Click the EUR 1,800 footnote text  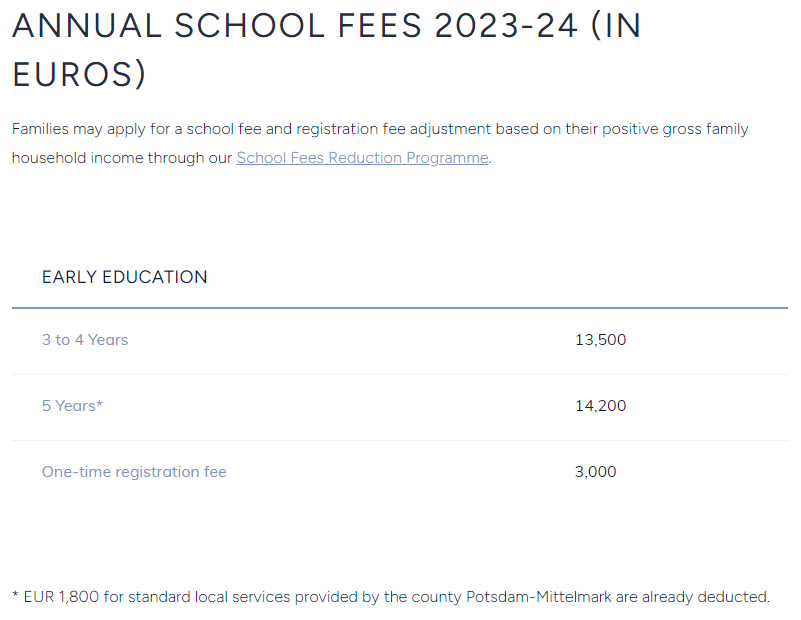pyautogui.click(x=391, y=597)
